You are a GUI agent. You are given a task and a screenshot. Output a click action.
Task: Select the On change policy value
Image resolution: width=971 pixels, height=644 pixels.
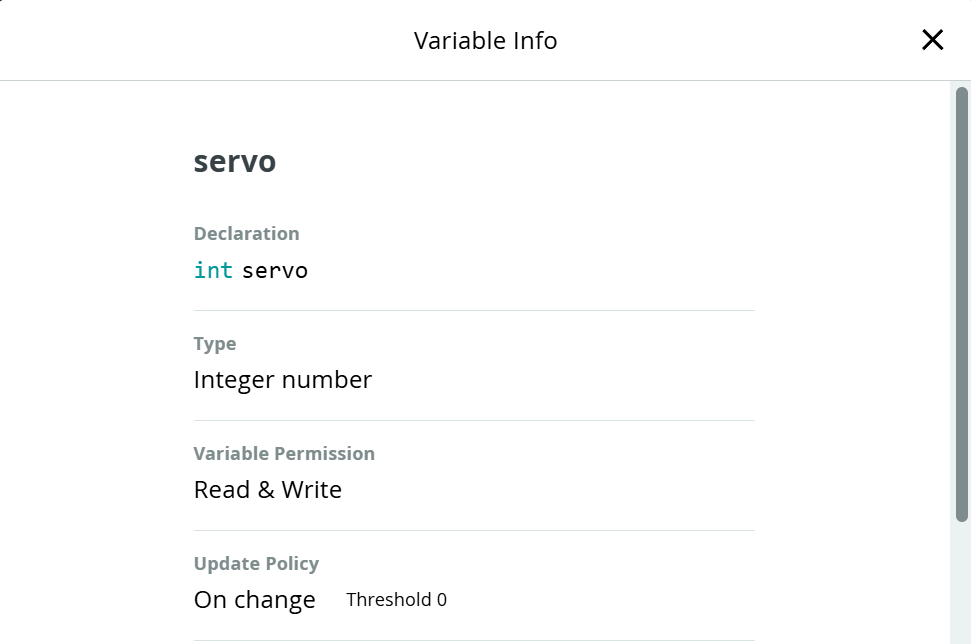(x=255, y=600)
